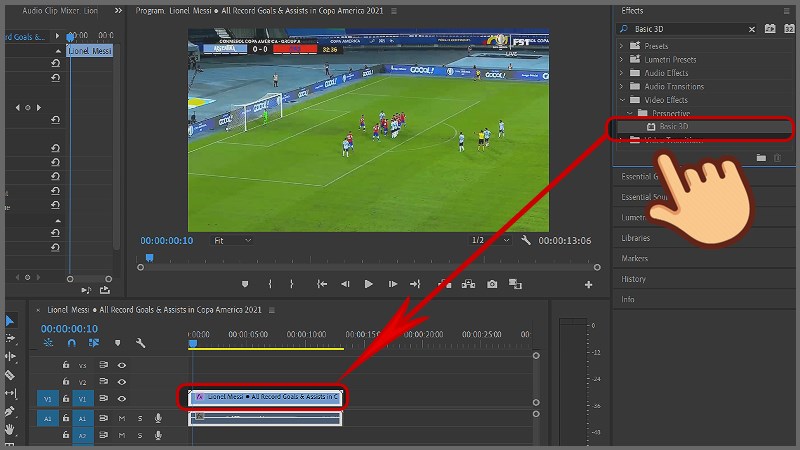Toggle insert sequences as nests

(x=48, y=343)
